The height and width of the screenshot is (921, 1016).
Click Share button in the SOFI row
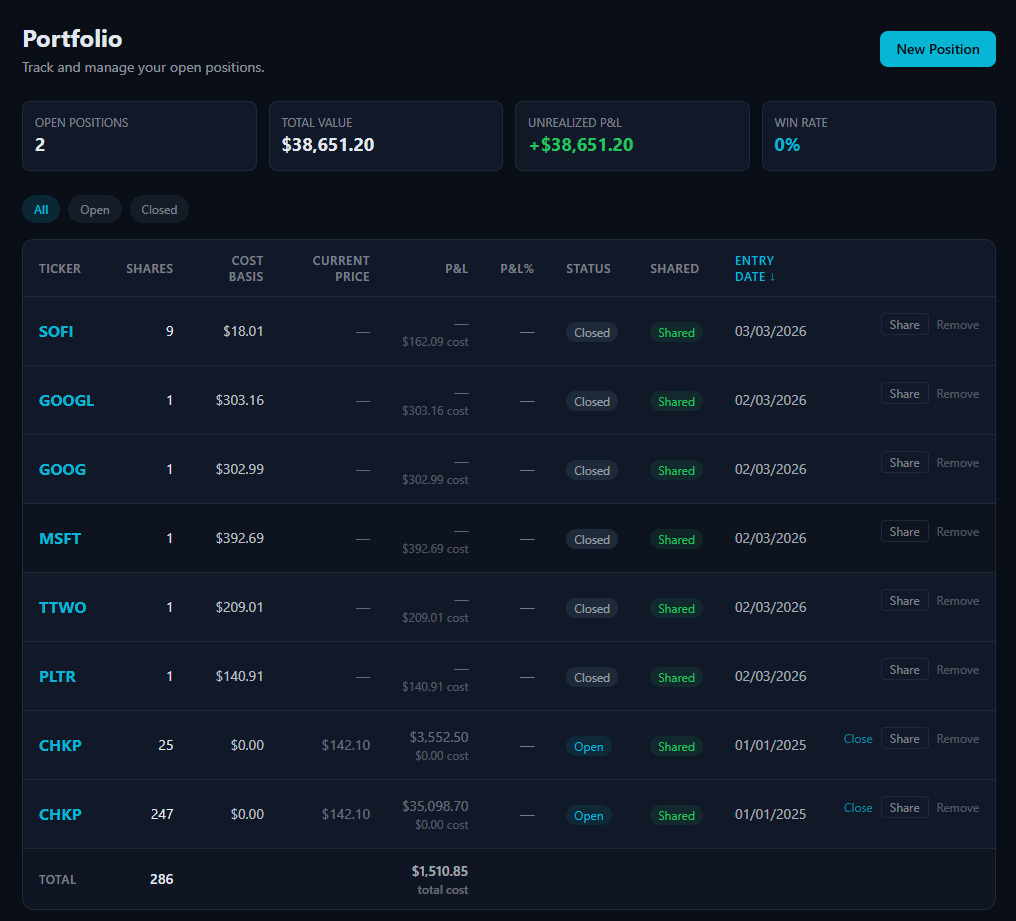(904, 325)
